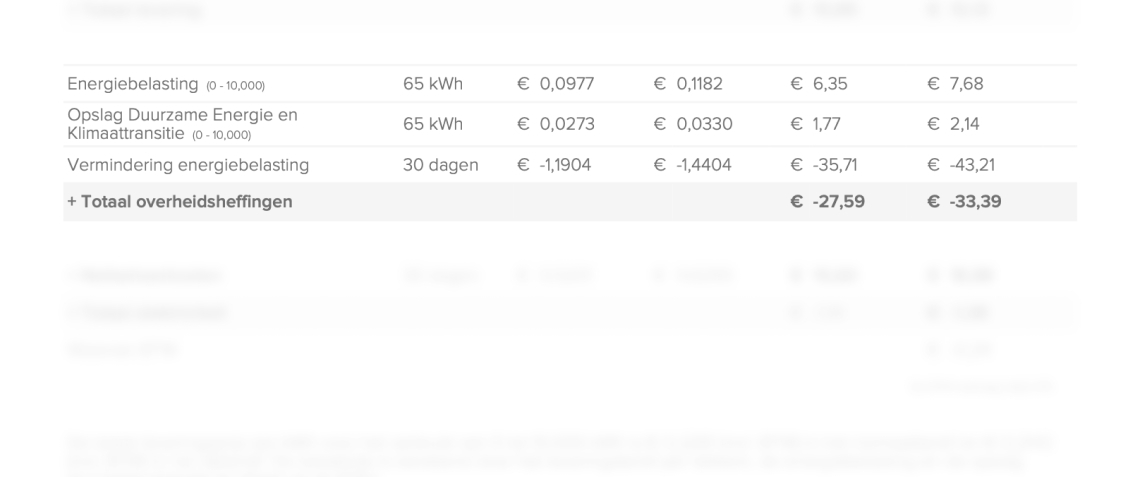Select Opslag Duurzame Energie en Klimaattransitie label
The image size is (1143, 477).
tap(182, 124)
